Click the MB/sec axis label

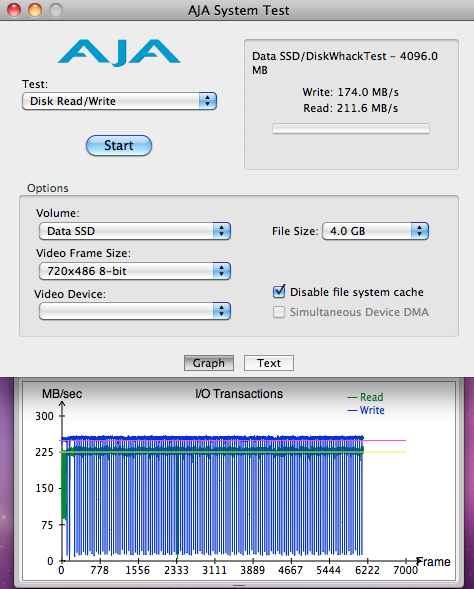[62, 394]
